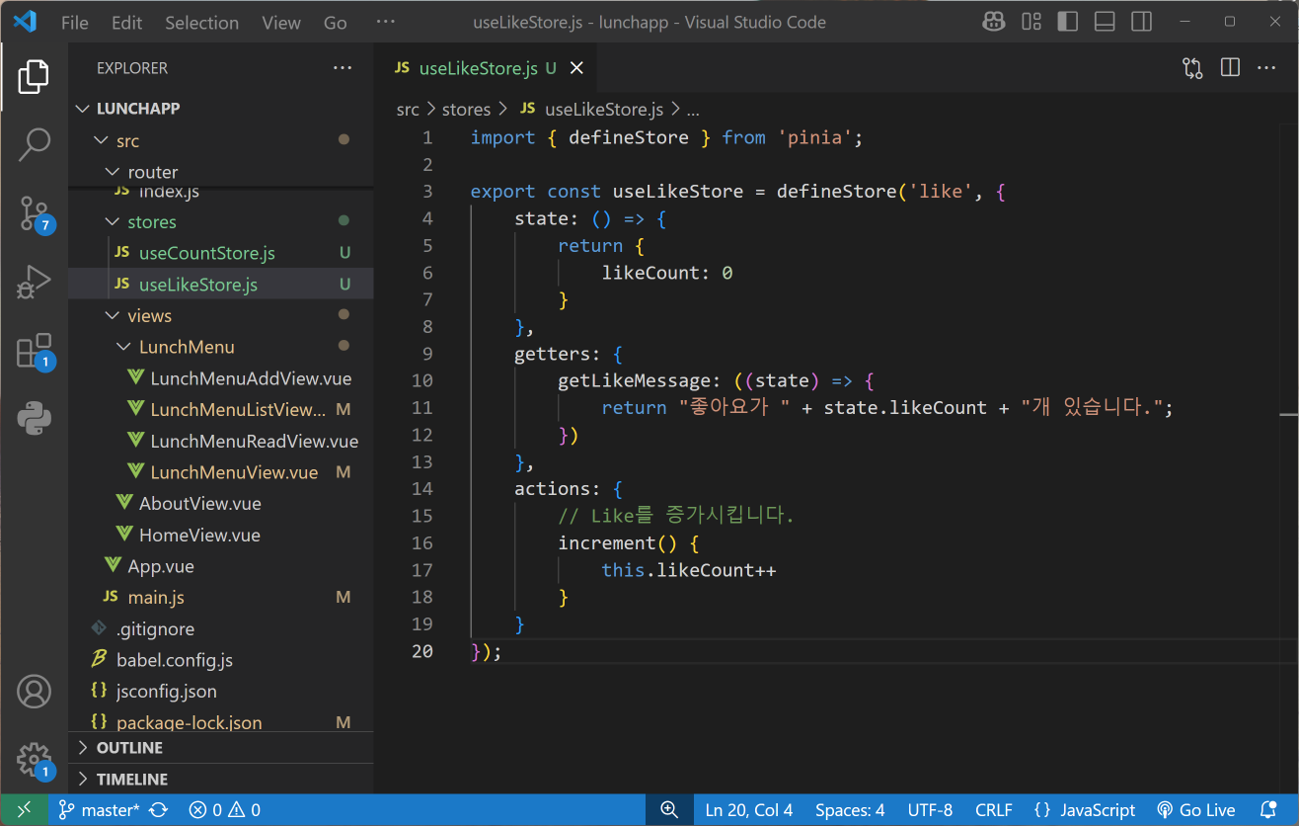Click Go Live in status bar
Screen dimensions: 1299x826
1196,810
